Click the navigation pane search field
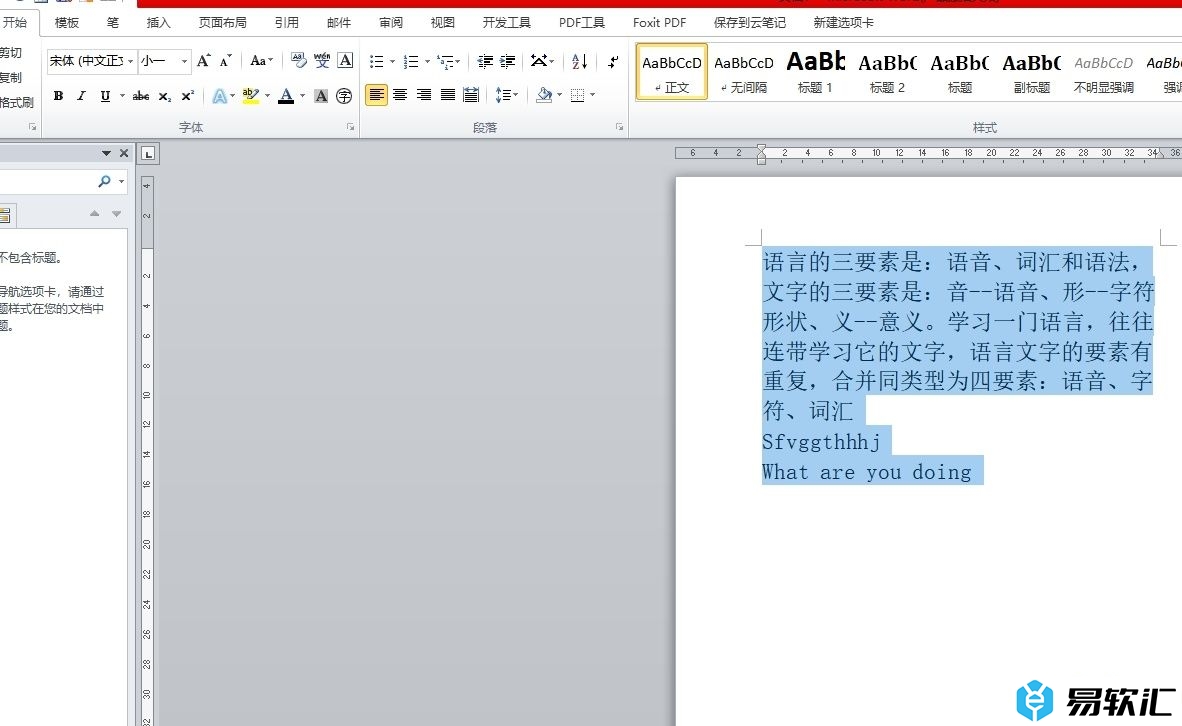The image size is (1182, 726). click(50, 181)
